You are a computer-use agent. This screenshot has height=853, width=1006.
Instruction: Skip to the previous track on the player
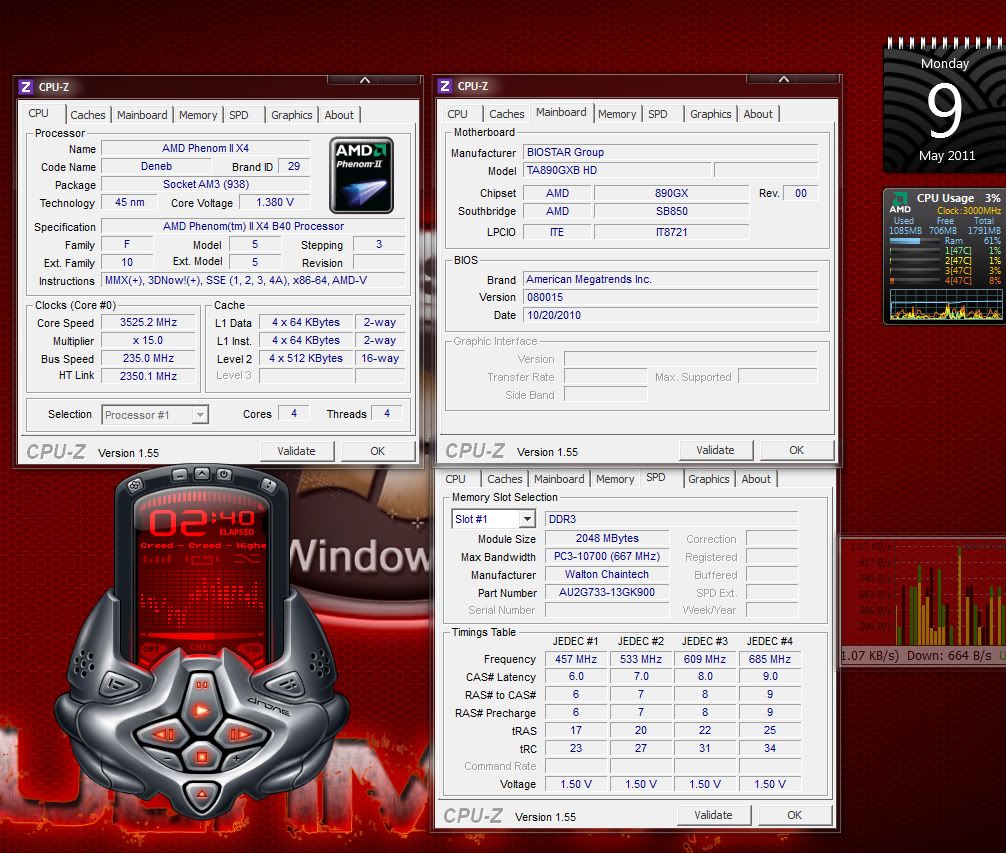click(x=164, y=734)
